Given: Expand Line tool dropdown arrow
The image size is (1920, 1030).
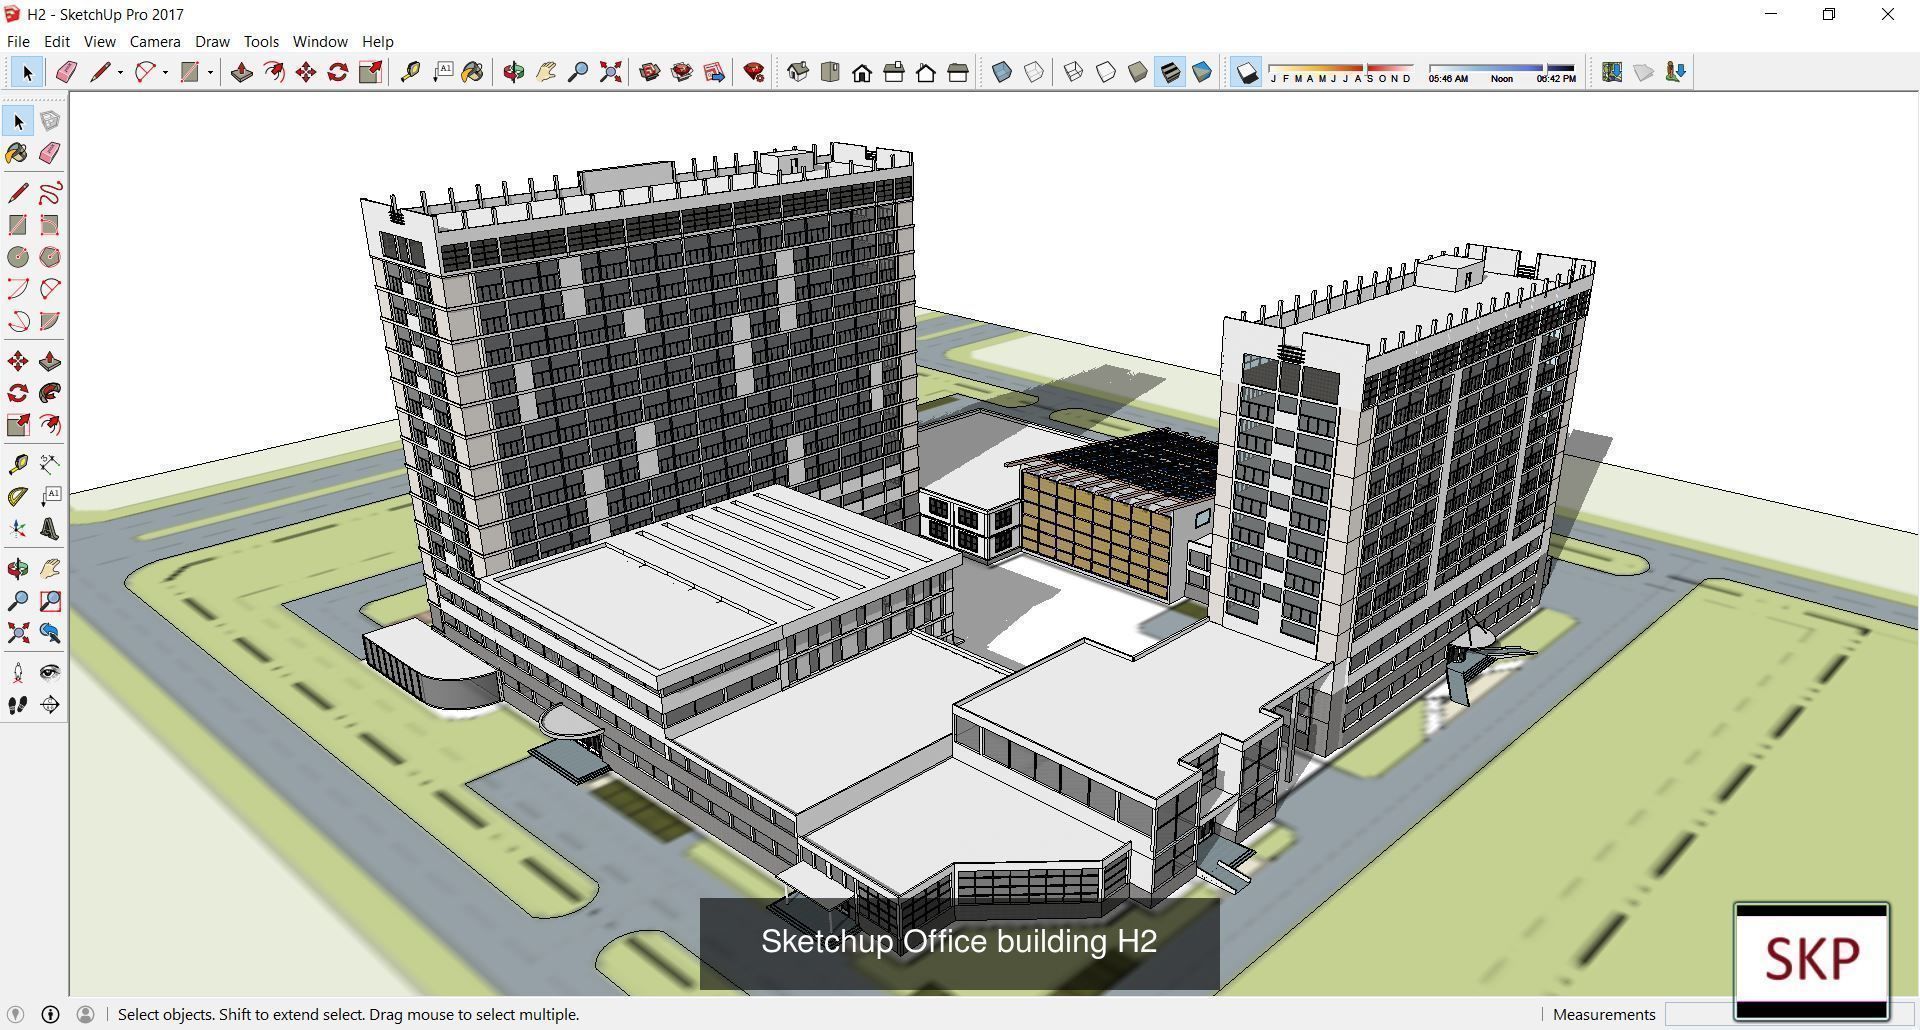Looking at the screenshot, I should 120,72.
